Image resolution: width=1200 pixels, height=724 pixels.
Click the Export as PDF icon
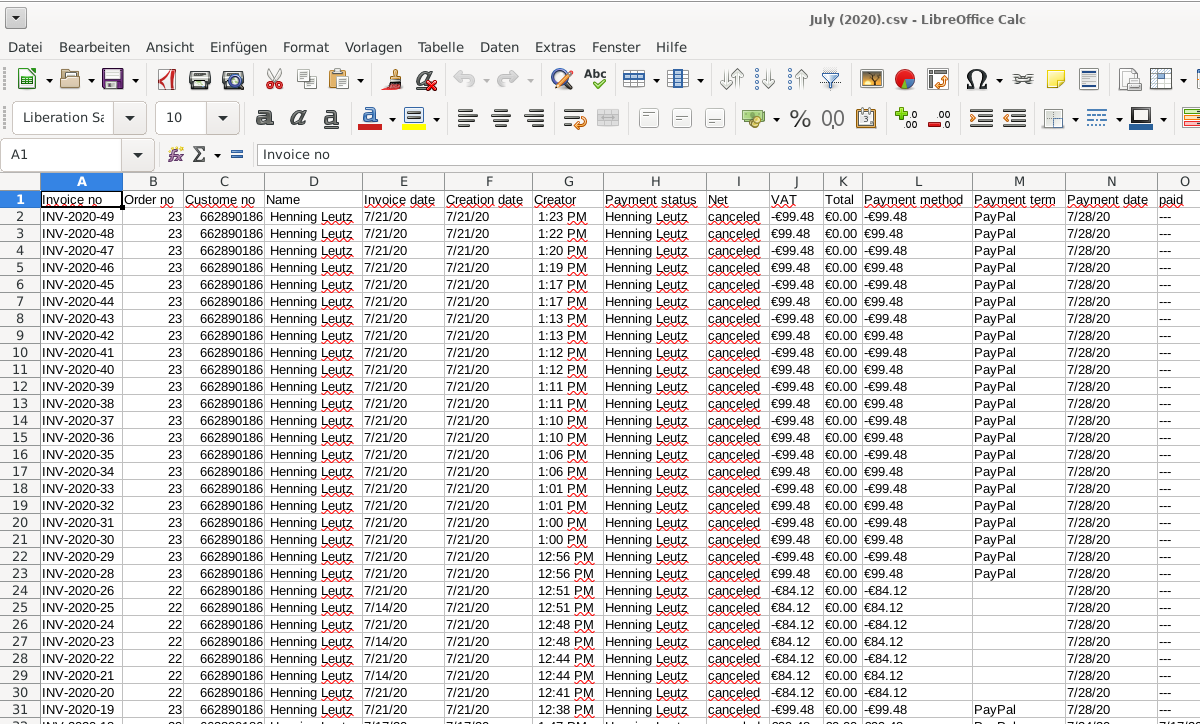point(167,80)
